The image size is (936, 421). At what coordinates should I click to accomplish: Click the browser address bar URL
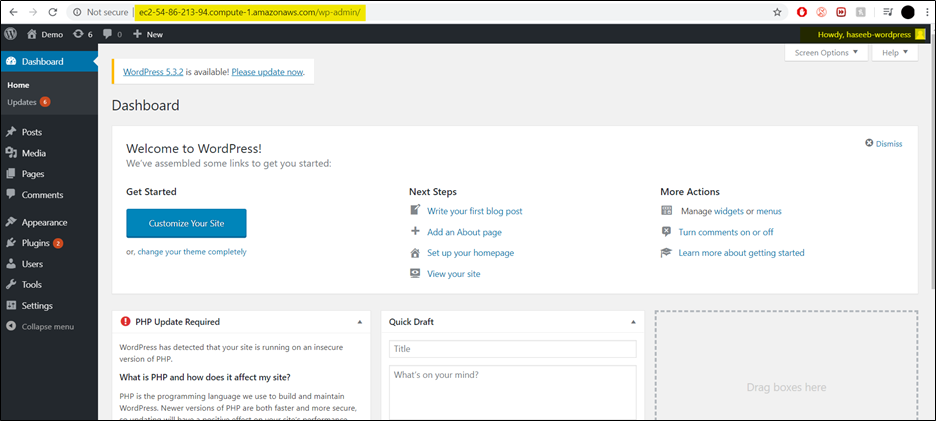(250, 12)
